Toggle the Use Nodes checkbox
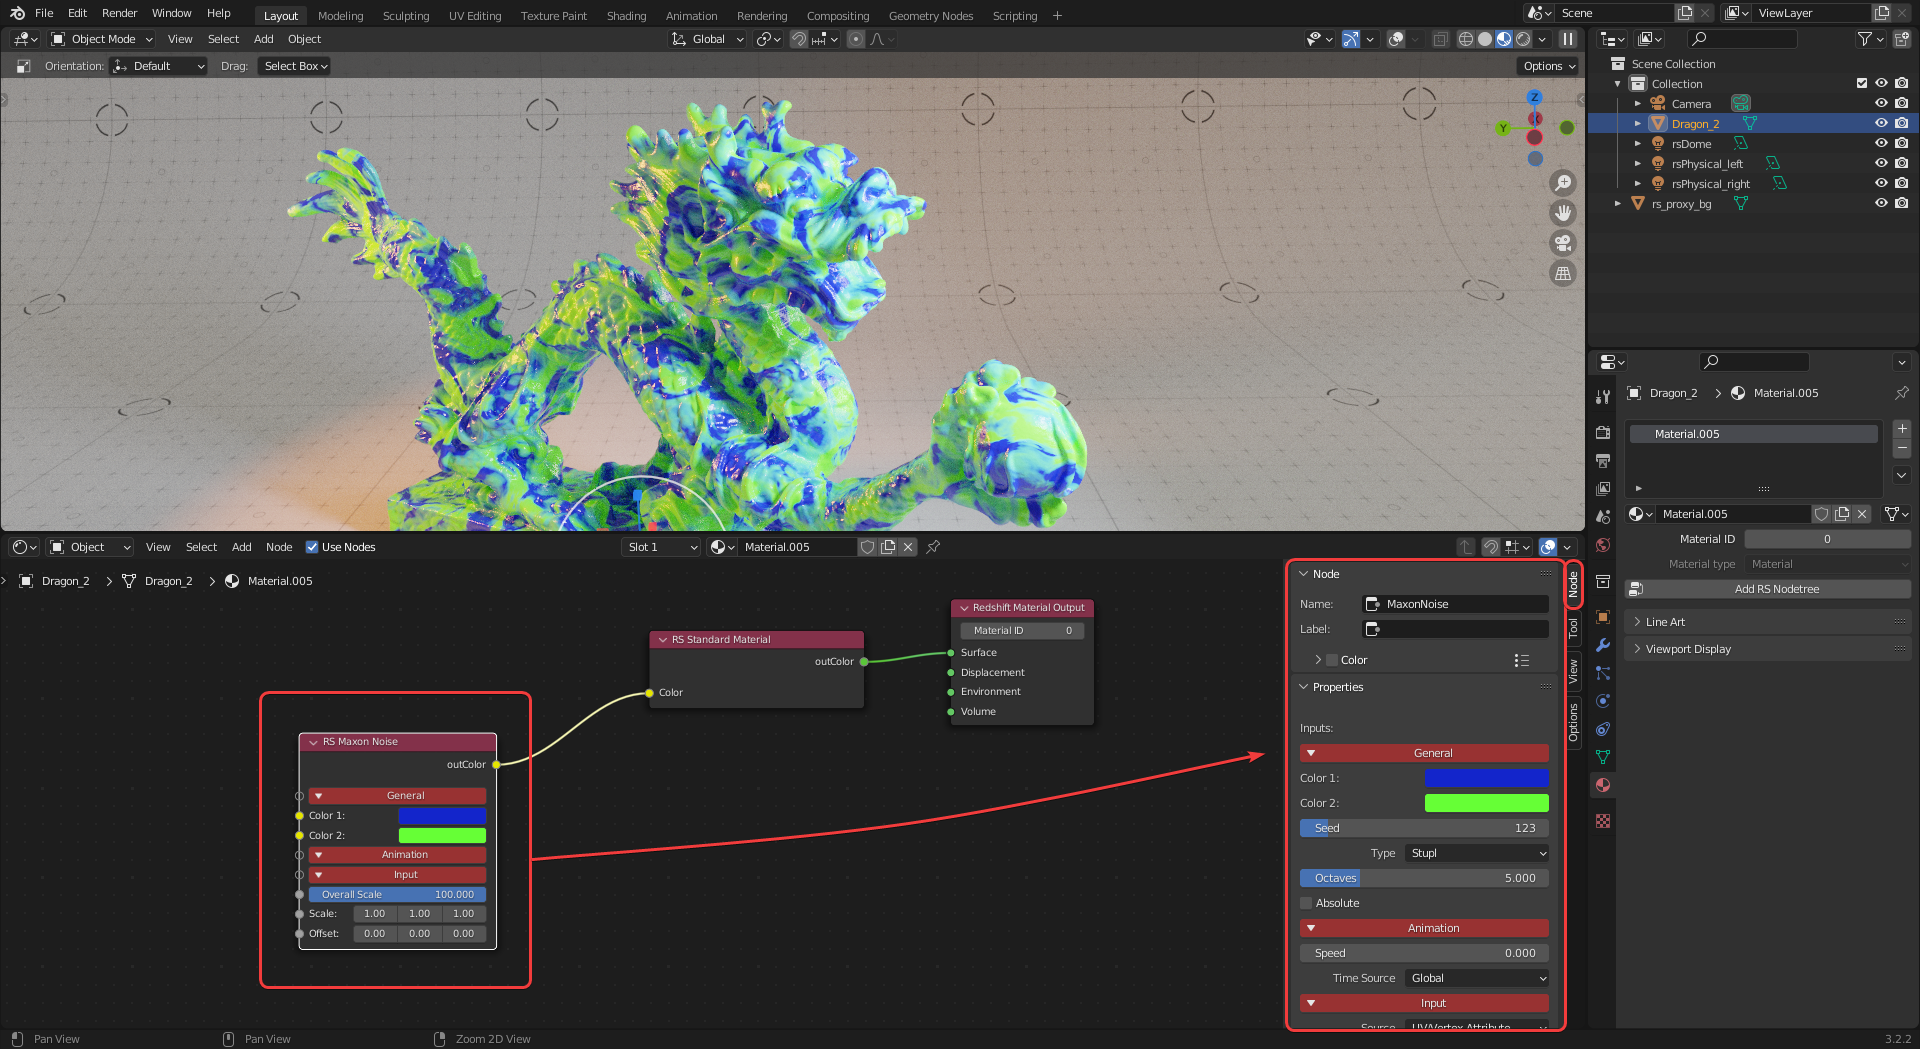1920x1049 pixels. click(x=312, y=547)
